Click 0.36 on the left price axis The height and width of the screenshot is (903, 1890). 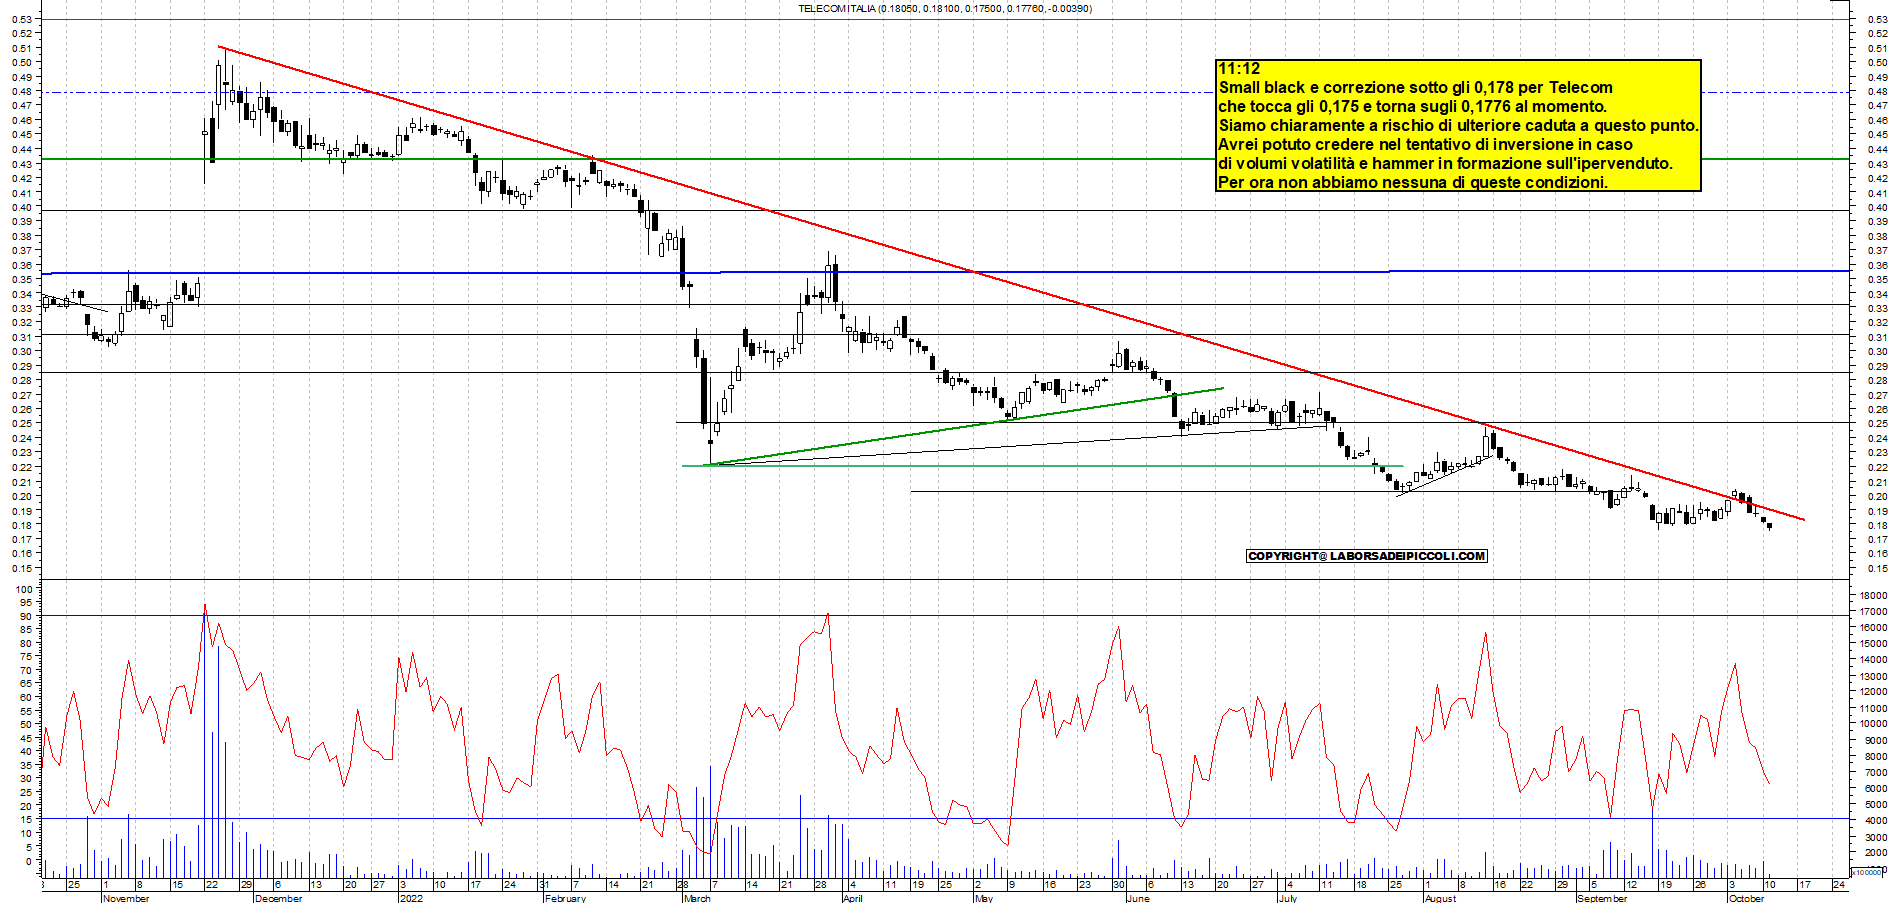[22, 266]
